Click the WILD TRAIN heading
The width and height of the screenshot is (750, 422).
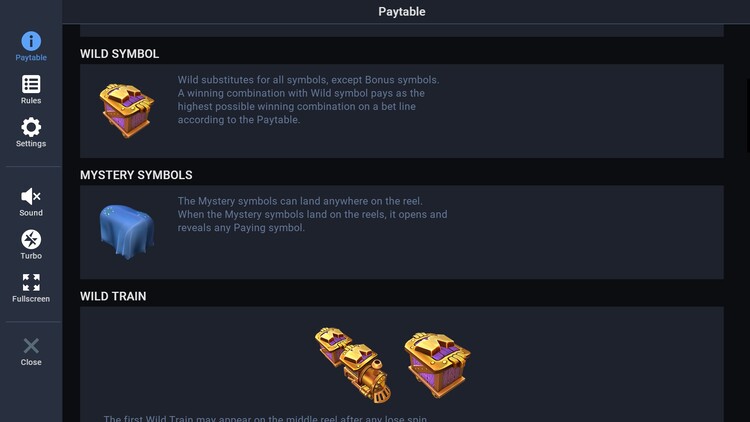[113, 297]
